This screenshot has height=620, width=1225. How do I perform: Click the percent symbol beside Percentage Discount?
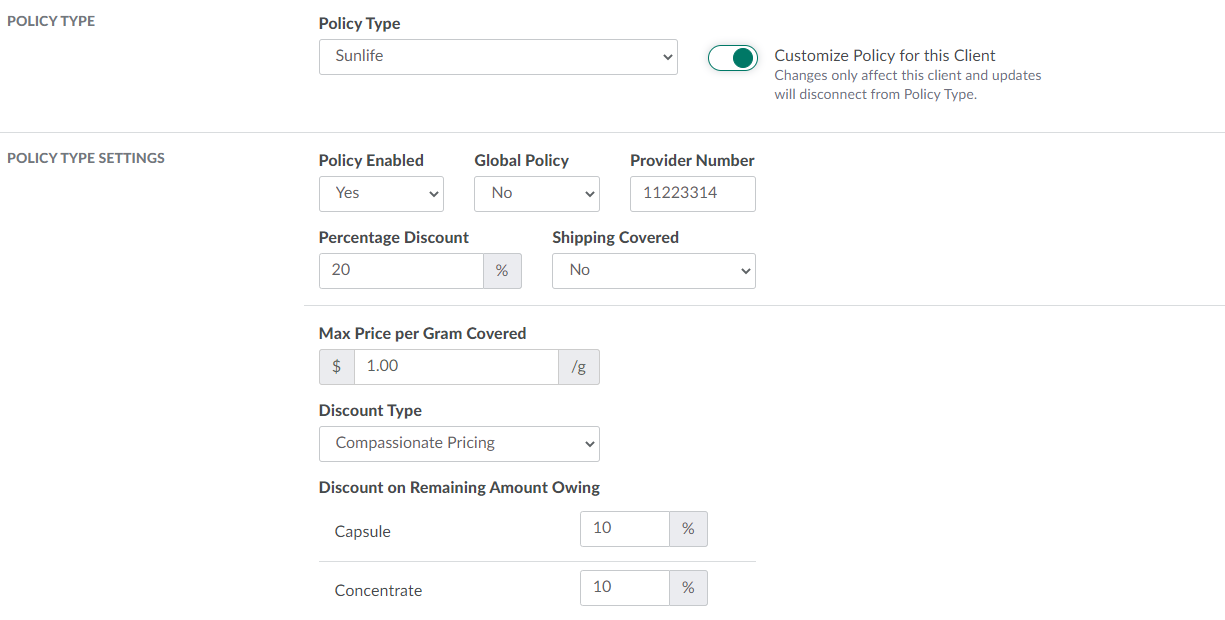click(502, 271)
